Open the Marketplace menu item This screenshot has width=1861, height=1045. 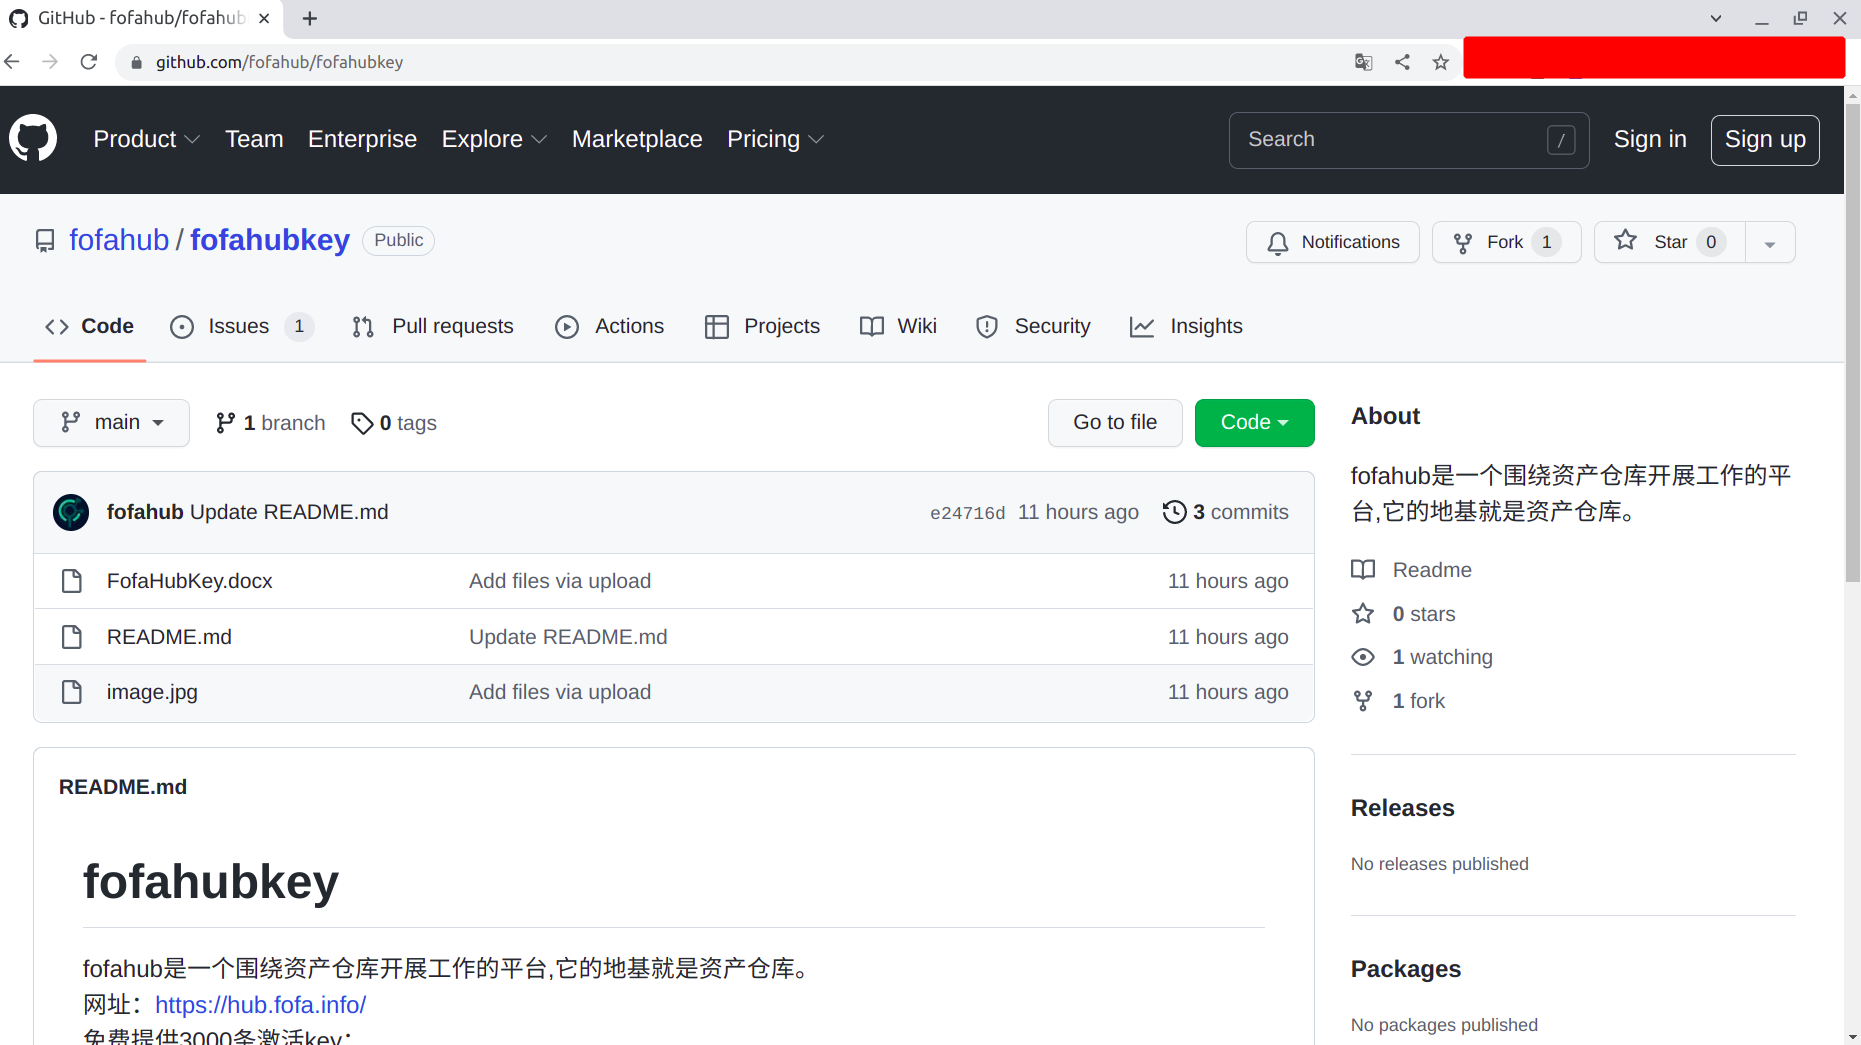click(x=637, y=139)
